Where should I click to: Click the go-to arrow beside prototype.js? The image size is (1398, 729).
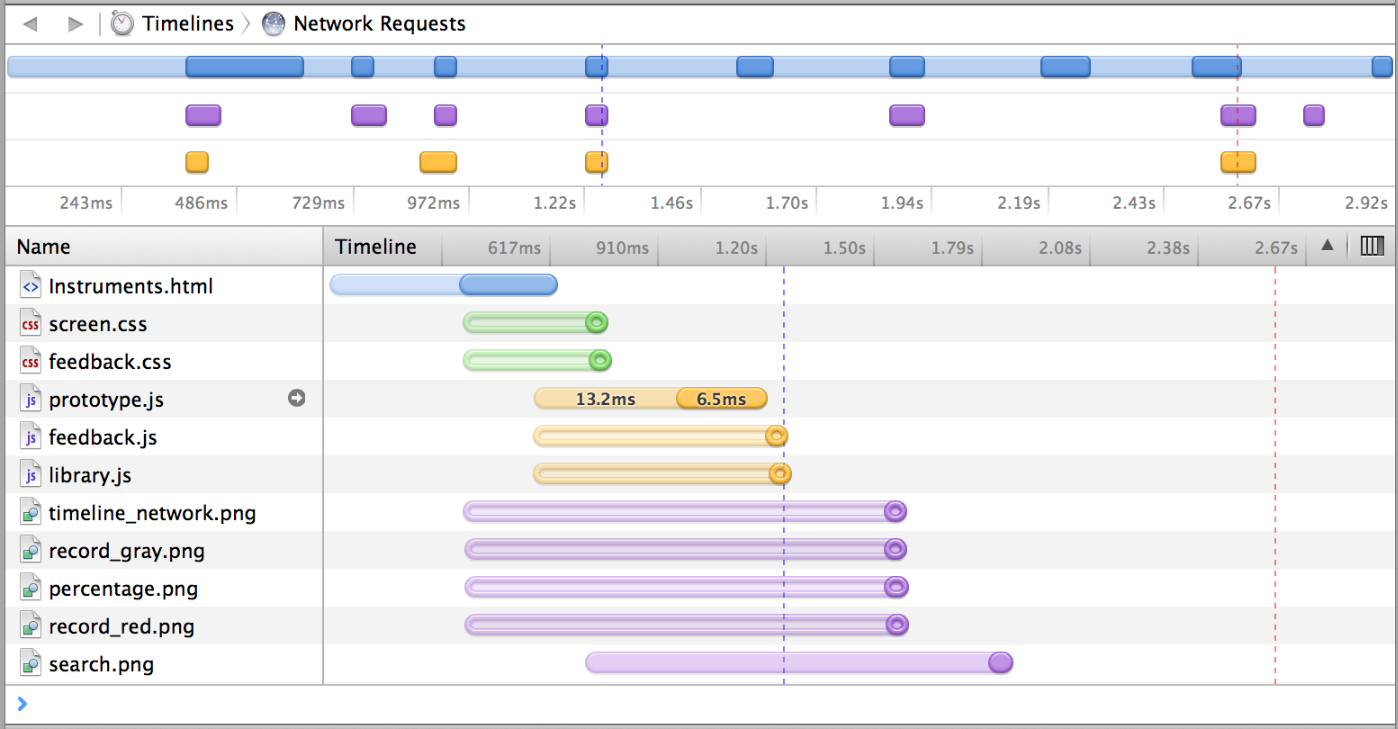(x=296, y=398)
